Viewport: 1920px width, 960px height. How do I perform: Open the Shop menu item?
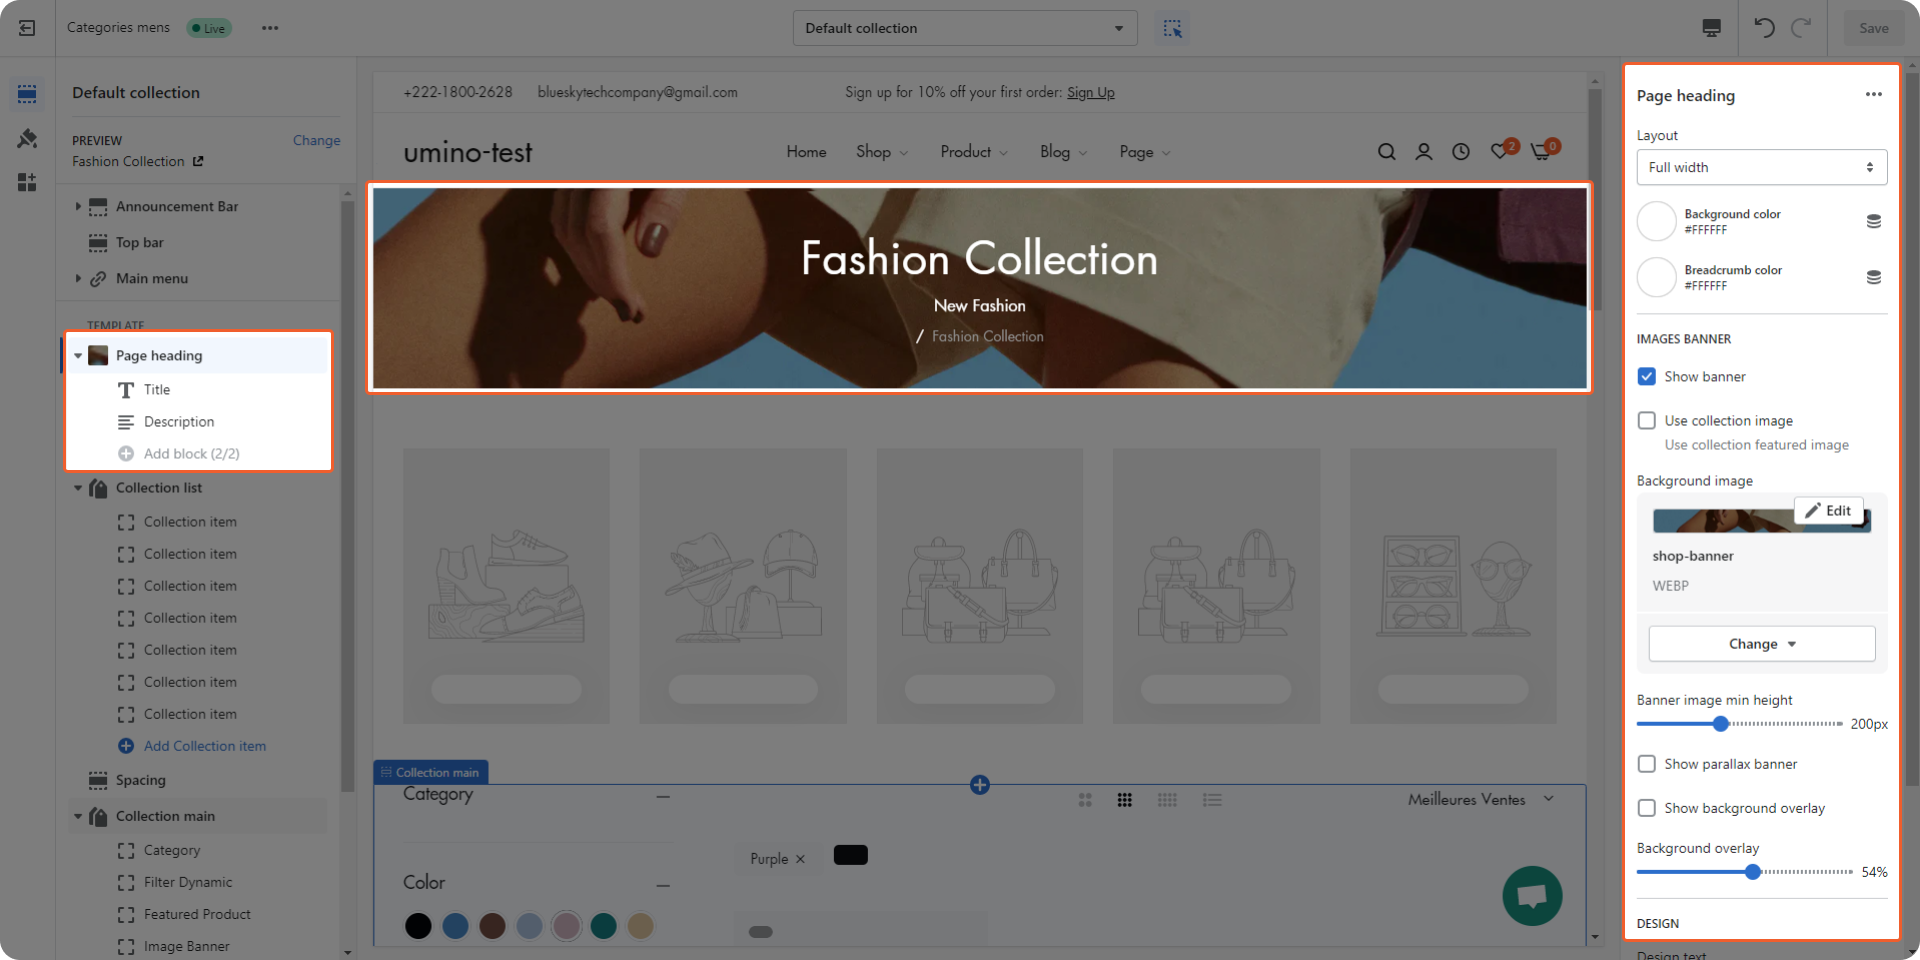[x=882, y=152]
